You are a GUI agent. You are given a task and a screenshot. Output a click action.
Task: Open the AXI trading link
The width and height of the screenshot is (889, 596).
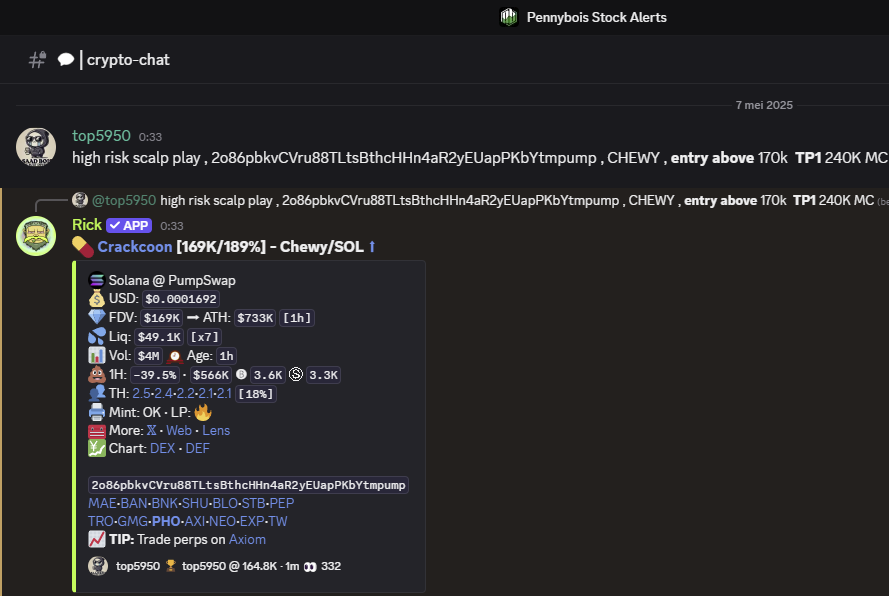click(194, 521)
